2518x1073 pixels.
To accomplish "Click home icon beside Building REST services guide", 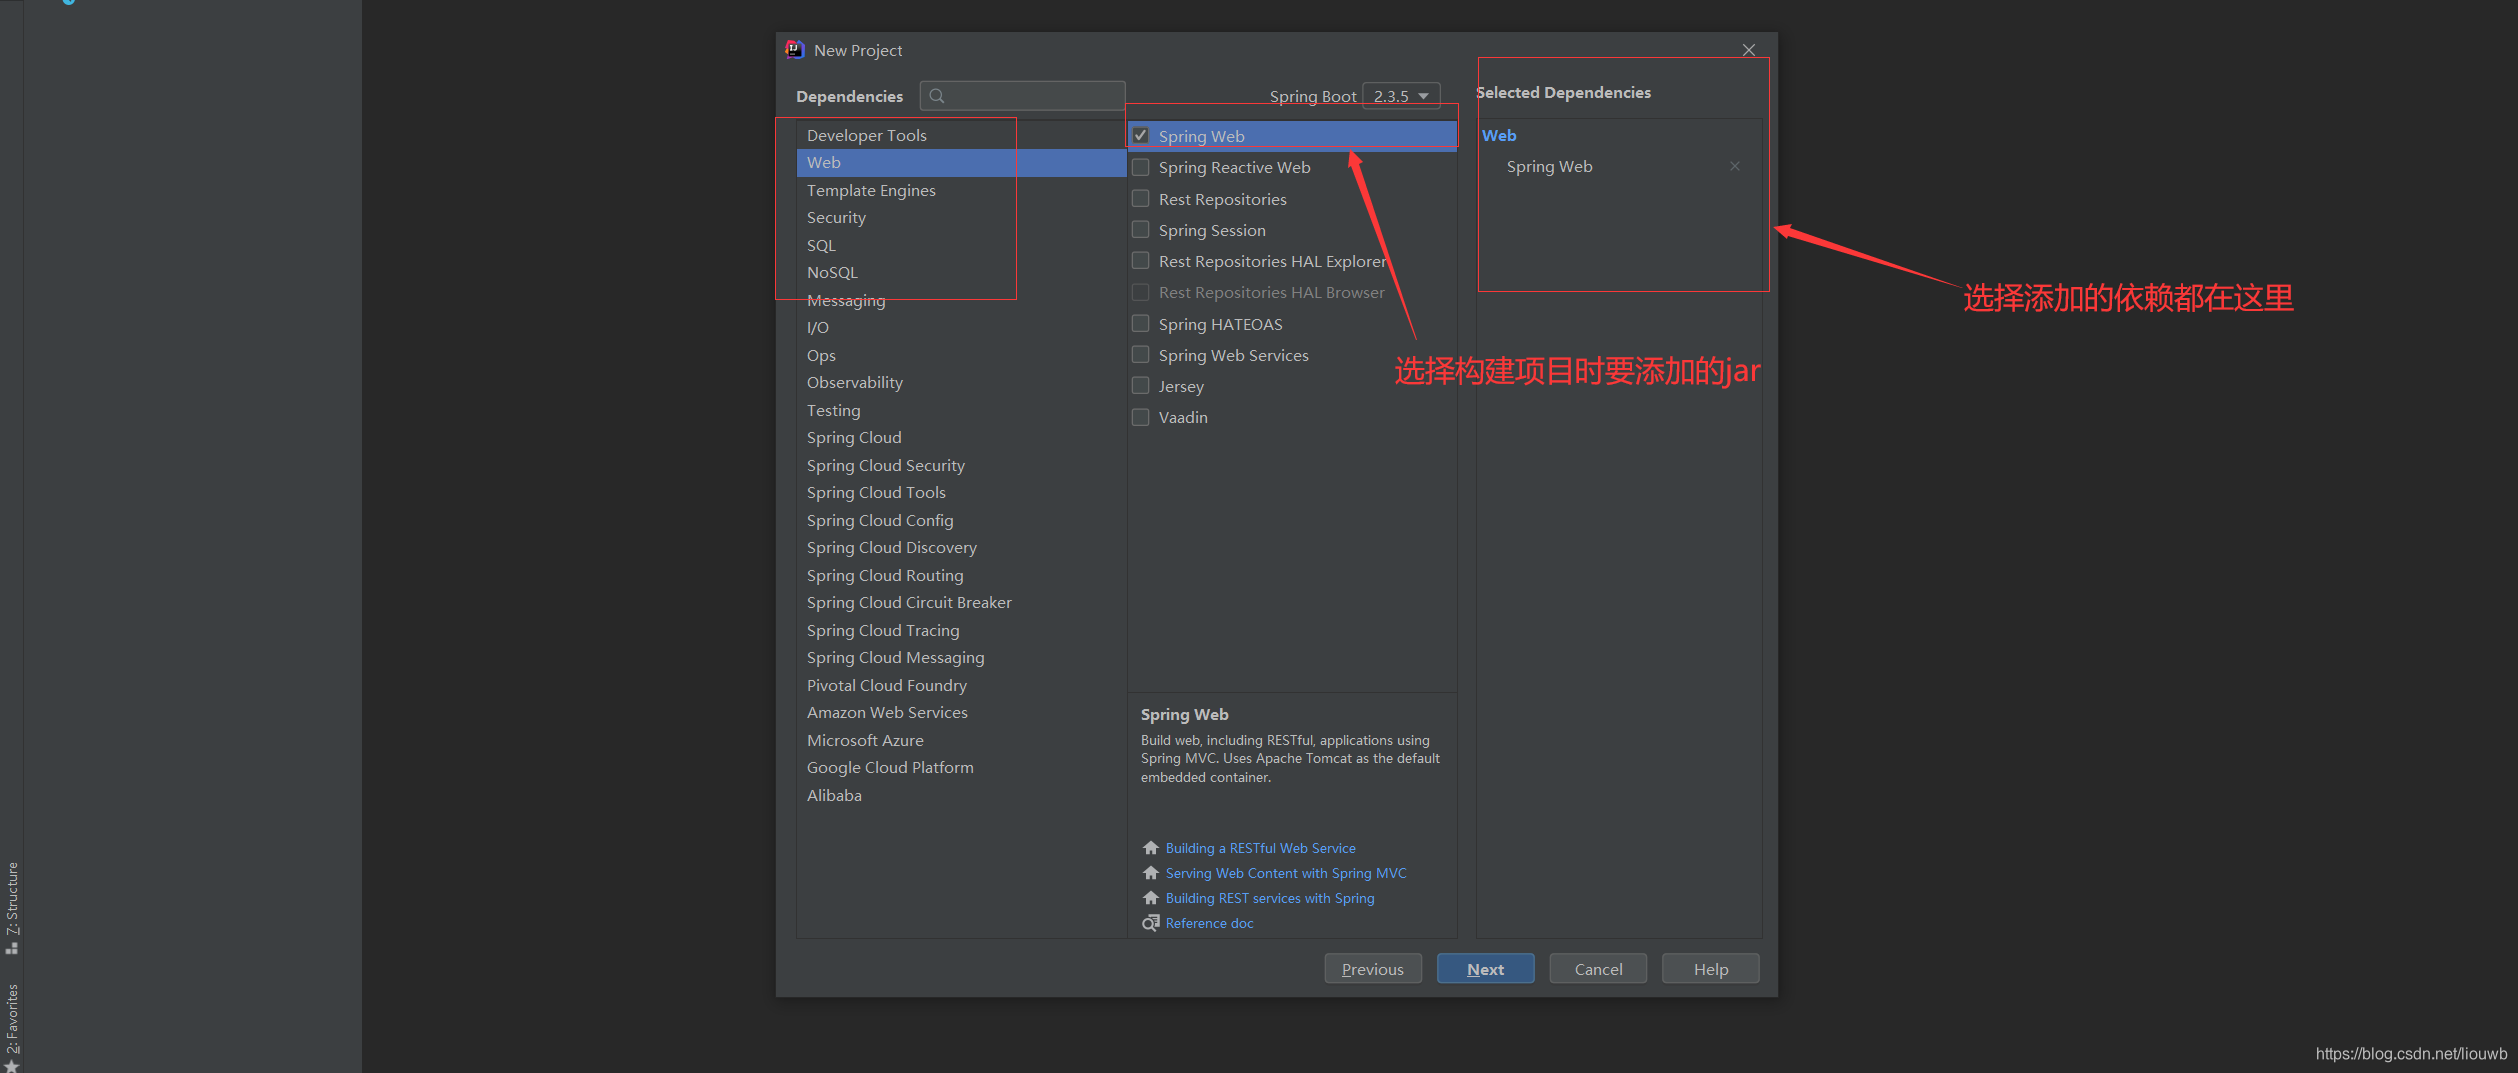I will pos(1151,898).
